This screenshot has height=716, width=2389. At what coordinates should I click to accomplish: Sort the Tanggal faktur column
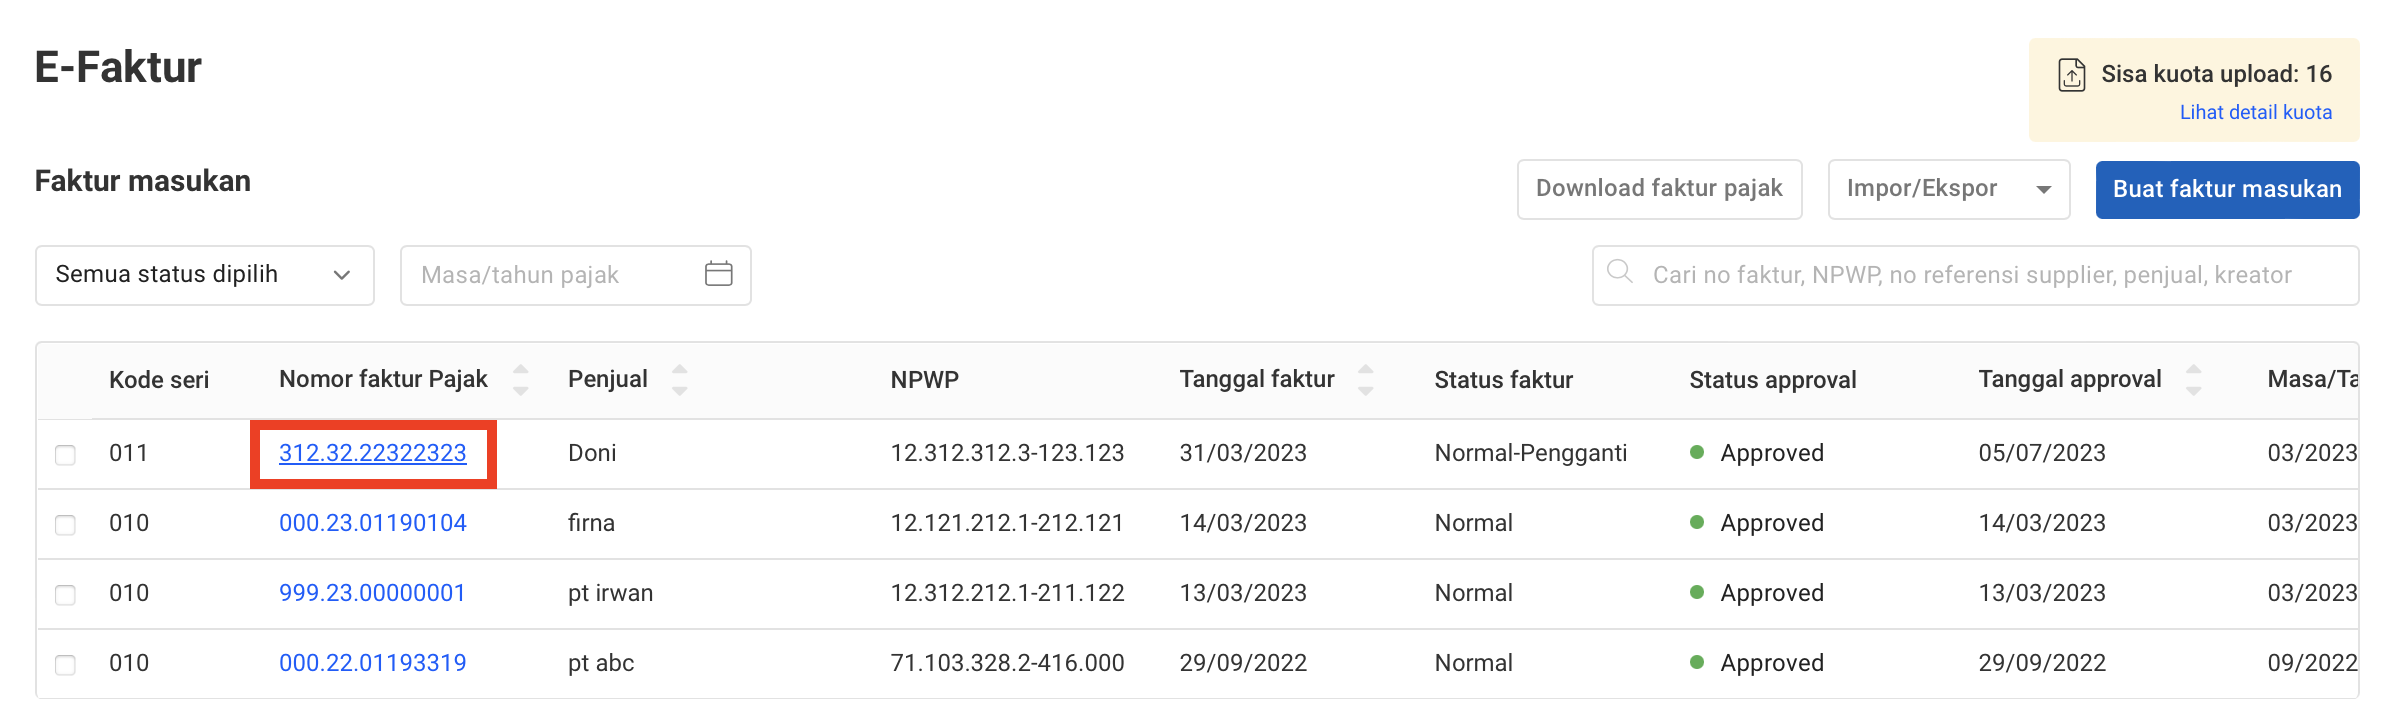[1366, 380]
